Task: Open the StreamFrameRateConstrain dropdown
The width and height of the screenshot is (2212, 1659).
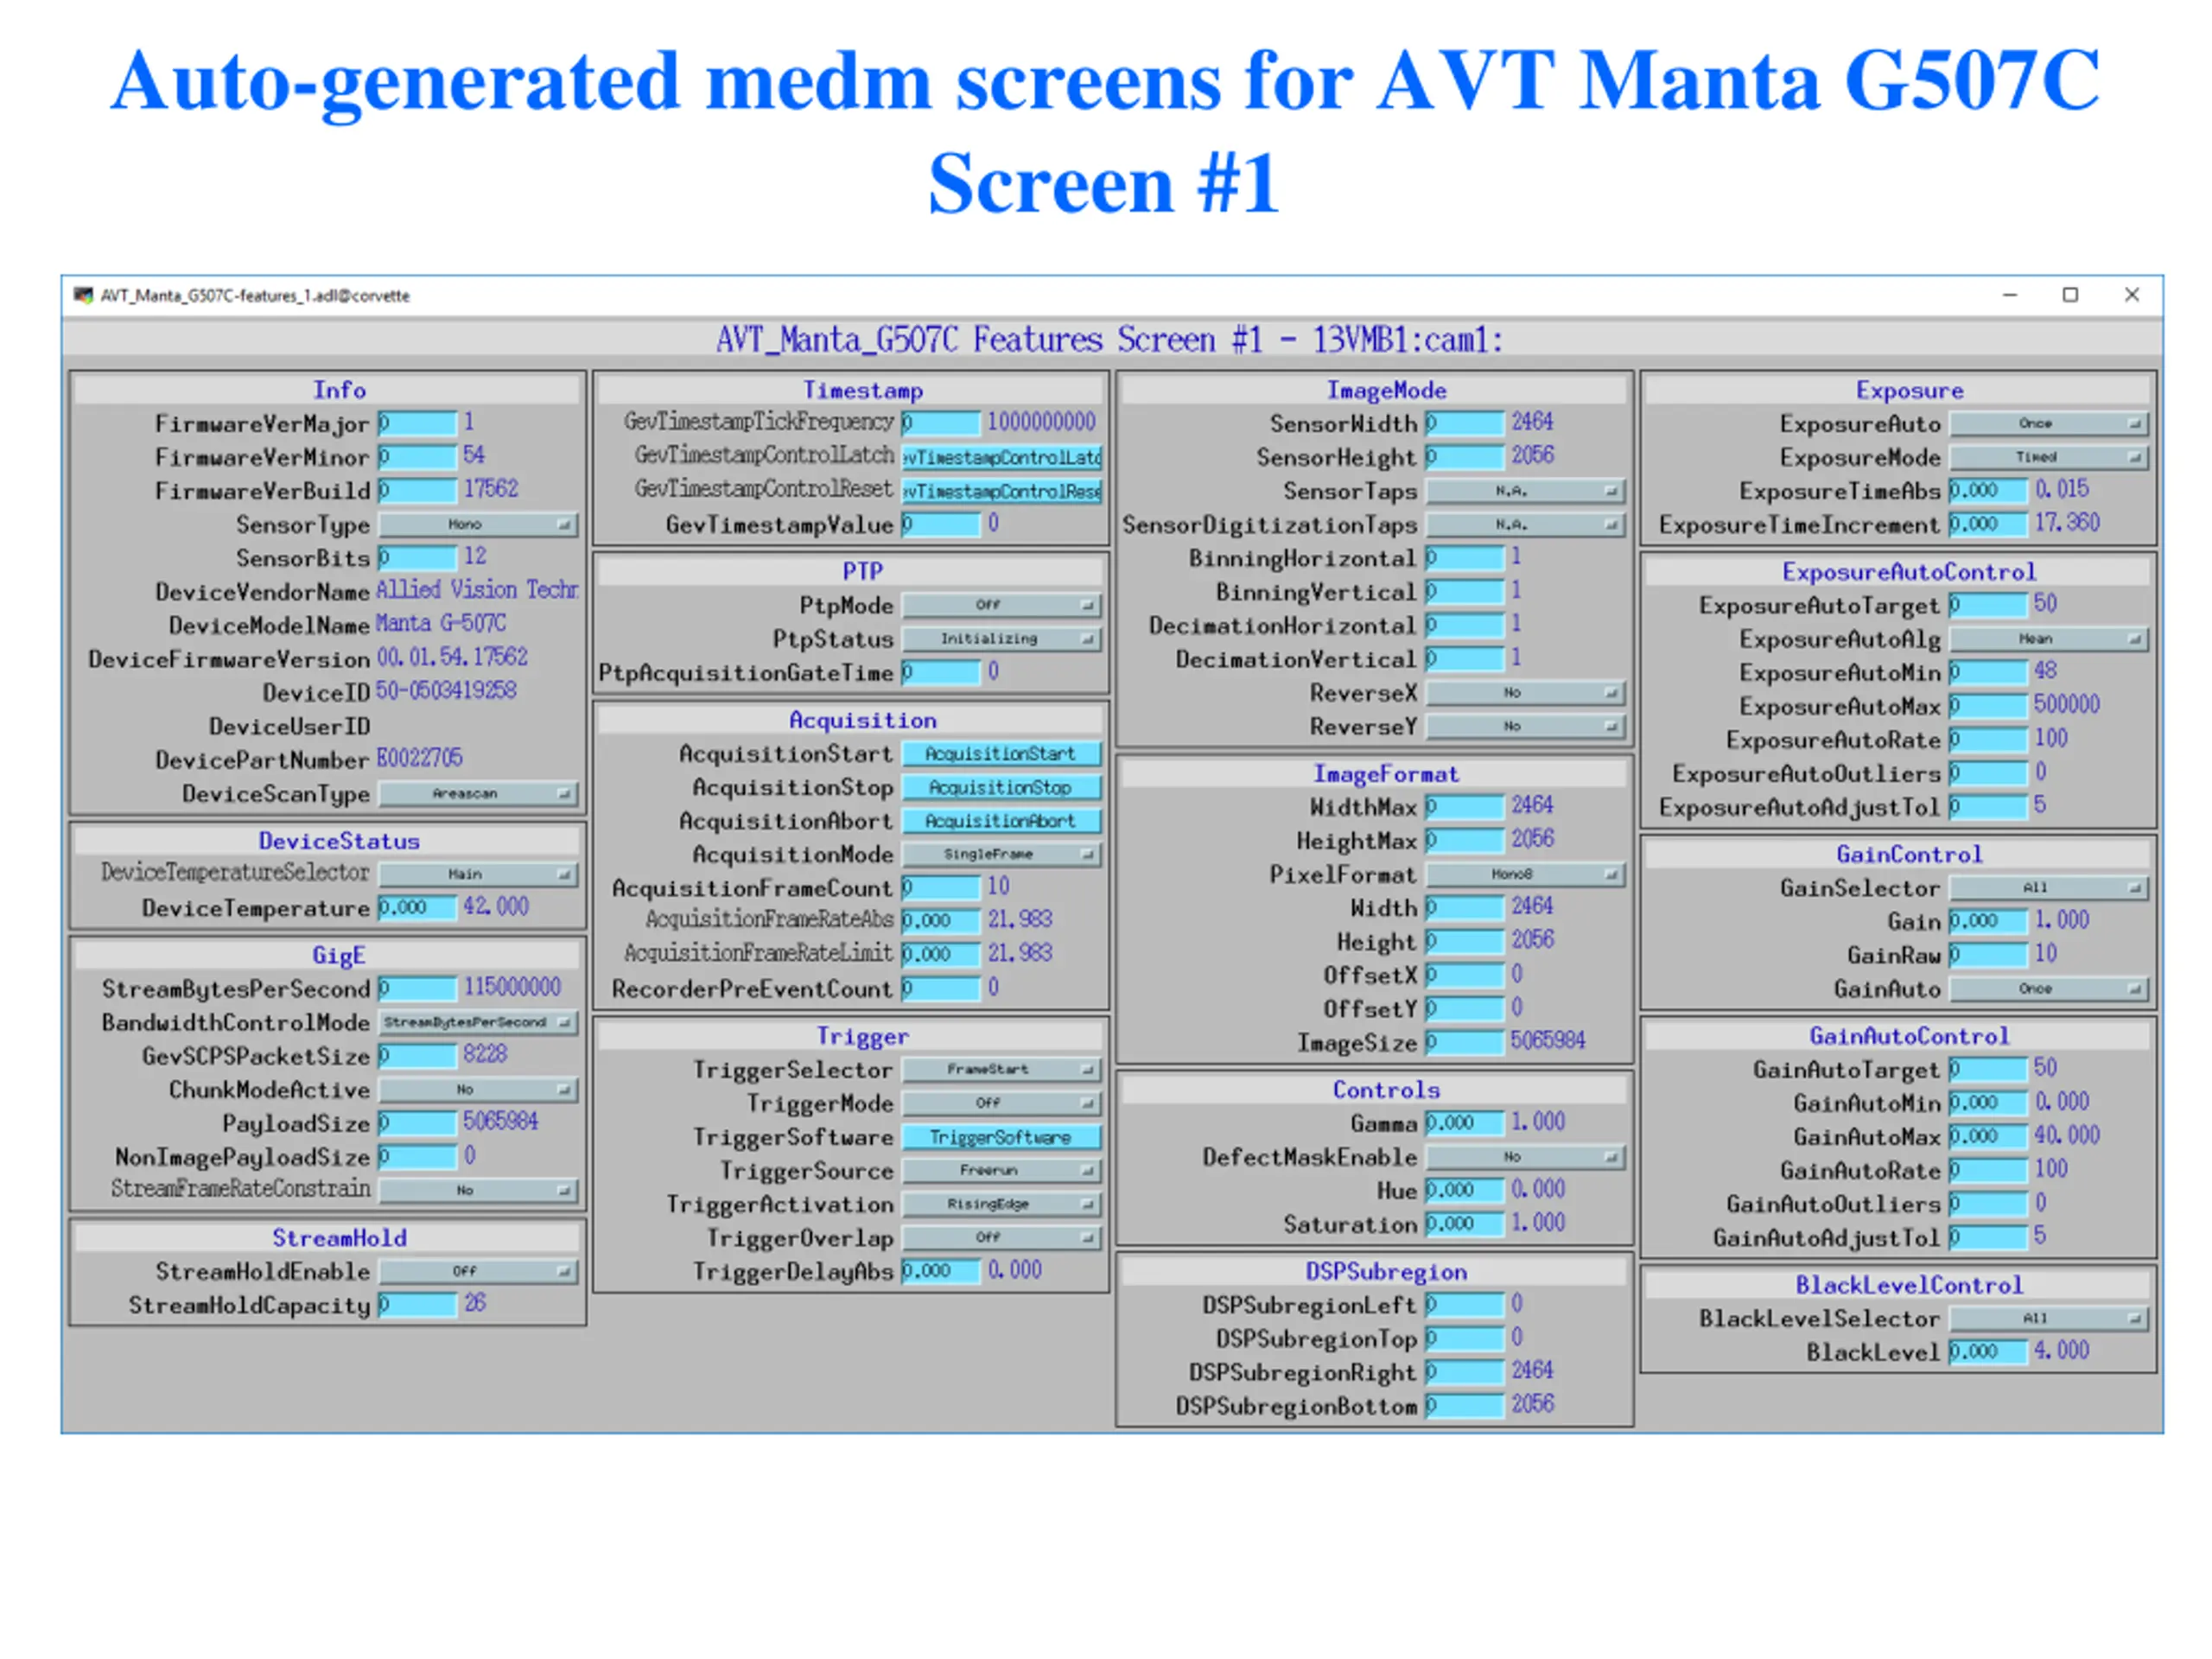Action: point(478,1191)
